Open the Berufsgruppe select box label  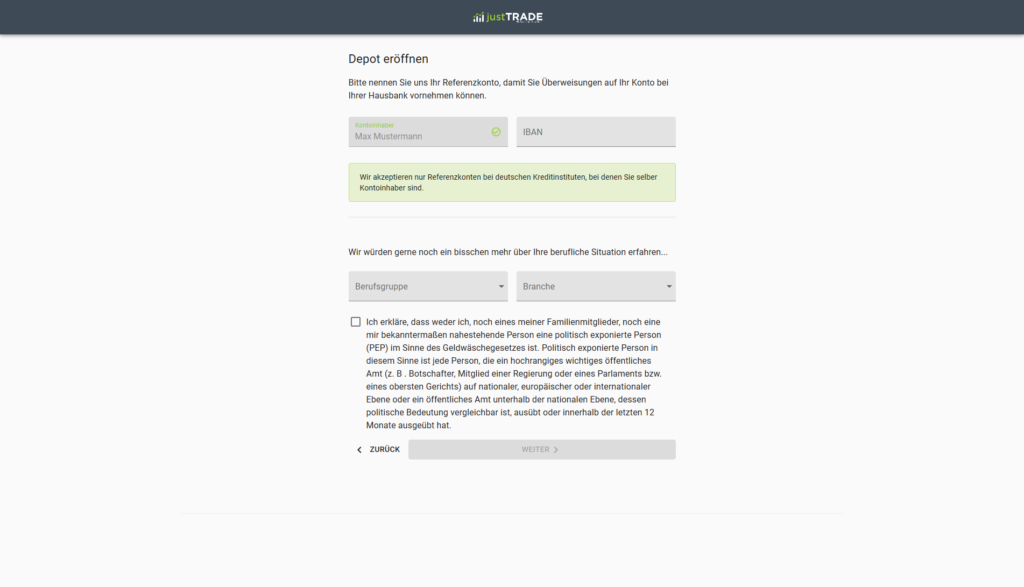tap(381, 287)
